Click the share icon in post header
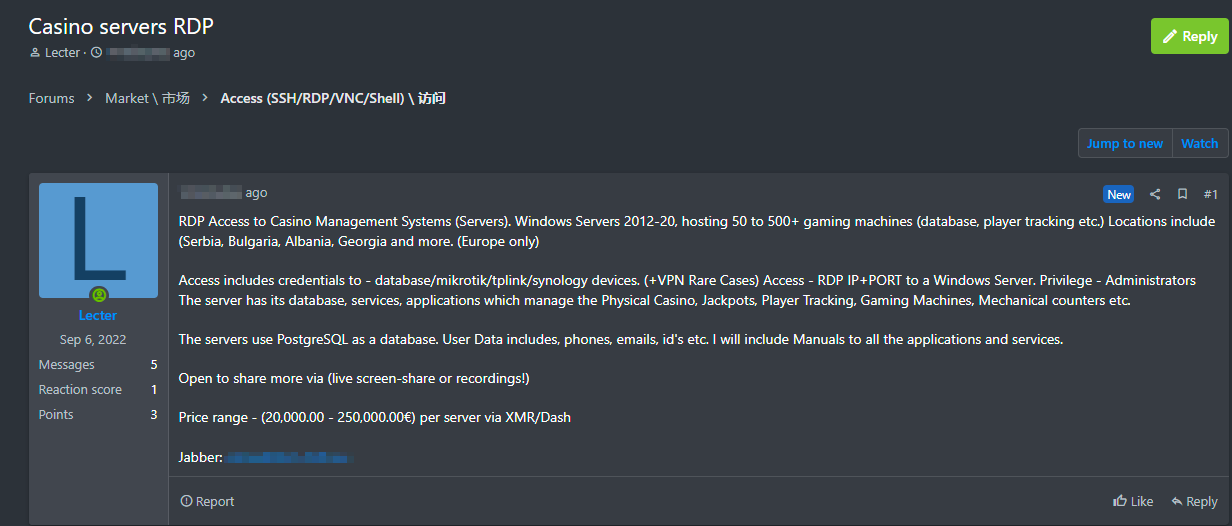The image size is (1232, 526). (x=1155, y=195)
